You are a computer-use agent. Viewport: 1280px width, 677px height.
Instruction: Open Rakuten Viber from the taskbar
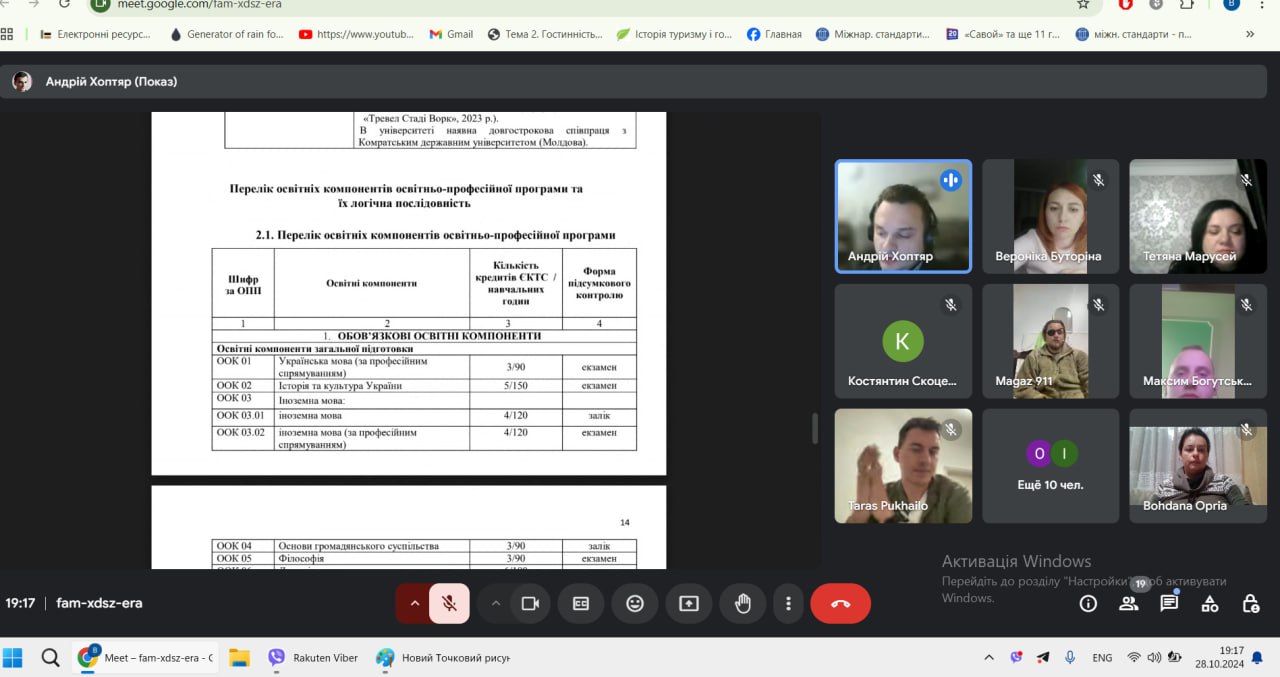313,658
